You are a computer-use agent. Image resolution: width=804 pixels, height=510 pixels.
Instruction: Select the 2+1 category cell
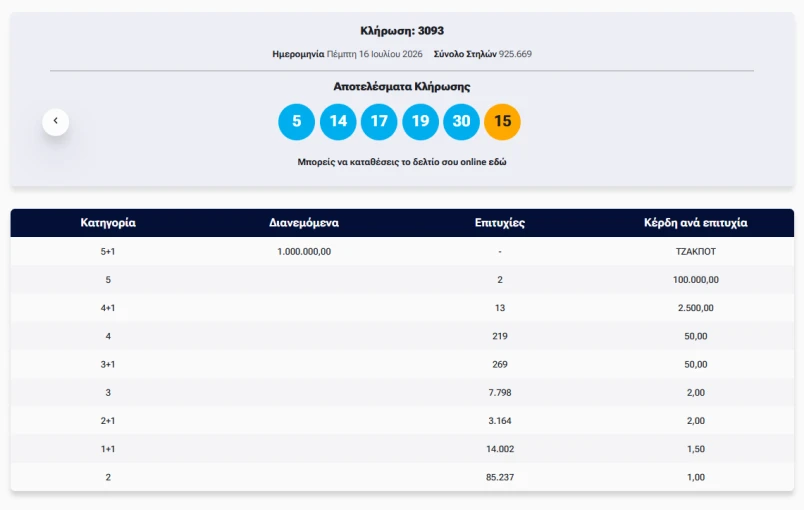click(108, 421)
